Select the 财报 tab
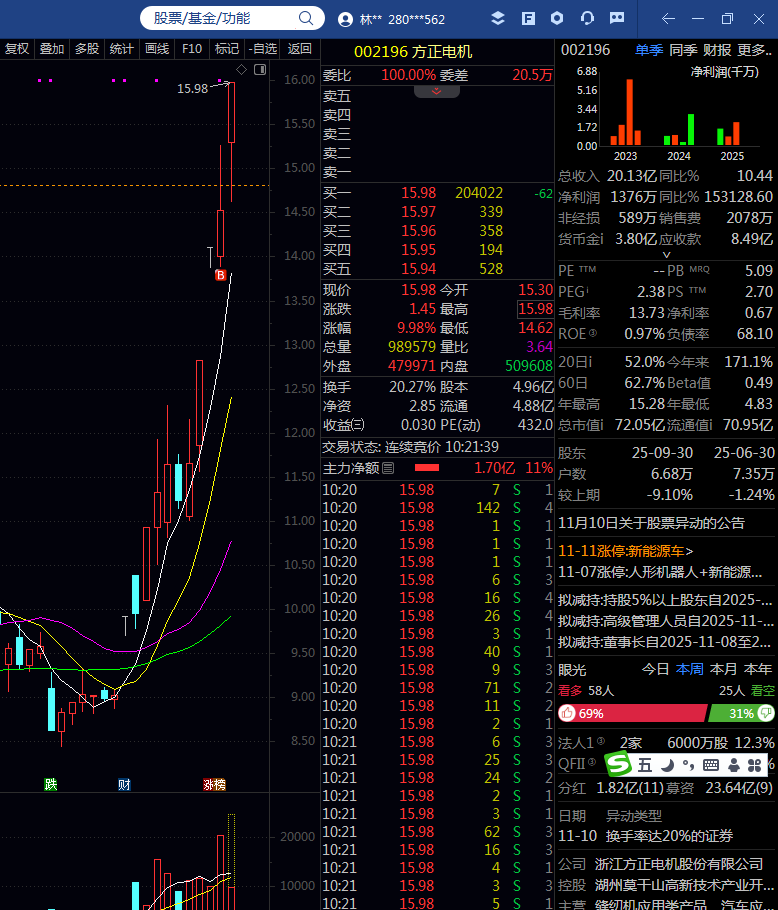Image resolution: width=778 pixels, height=910 pixels. pos(718,50)
